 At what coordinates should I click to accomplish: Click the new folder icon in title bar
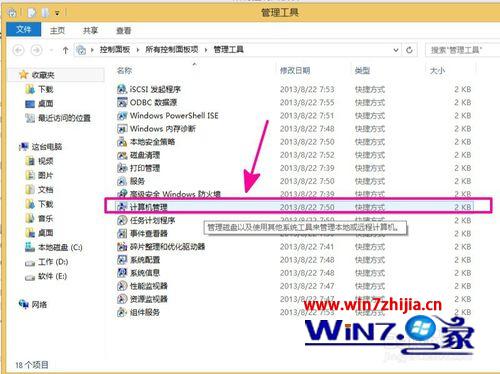[x=45, y=13]
